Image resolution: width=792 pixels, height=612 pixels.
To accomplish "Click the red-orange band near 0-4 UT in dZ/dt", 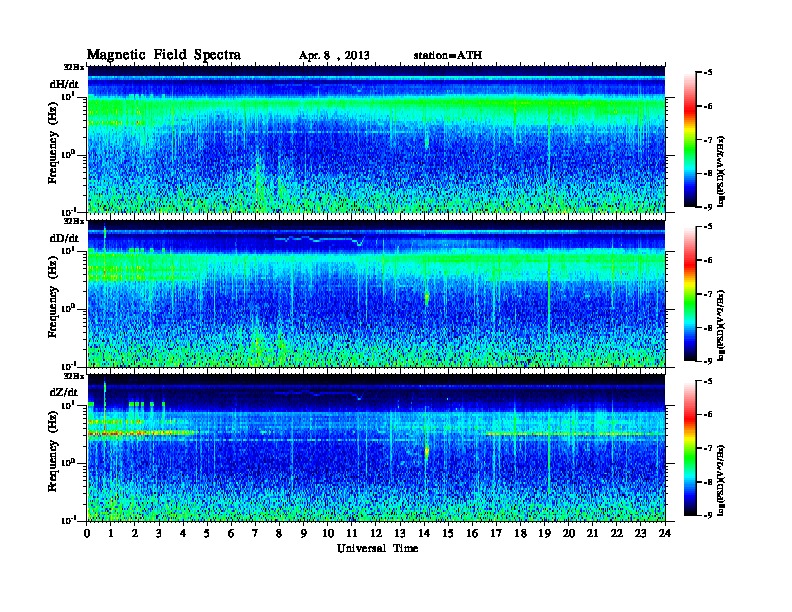I will [141, 433].
